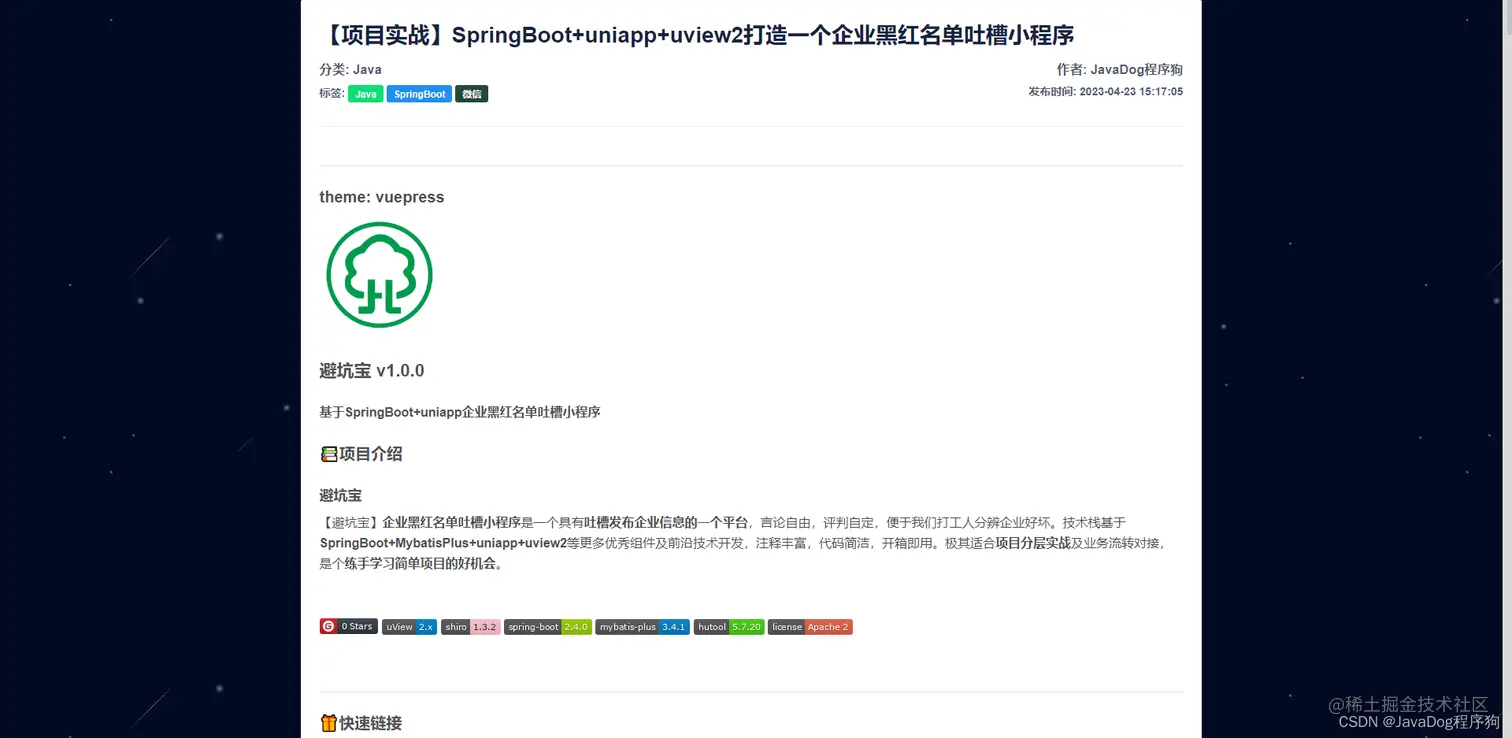This screenshot has width=1512, height=738.
Task: Expand the 快速链接 section heading
Action: click(x=371, y=722)
